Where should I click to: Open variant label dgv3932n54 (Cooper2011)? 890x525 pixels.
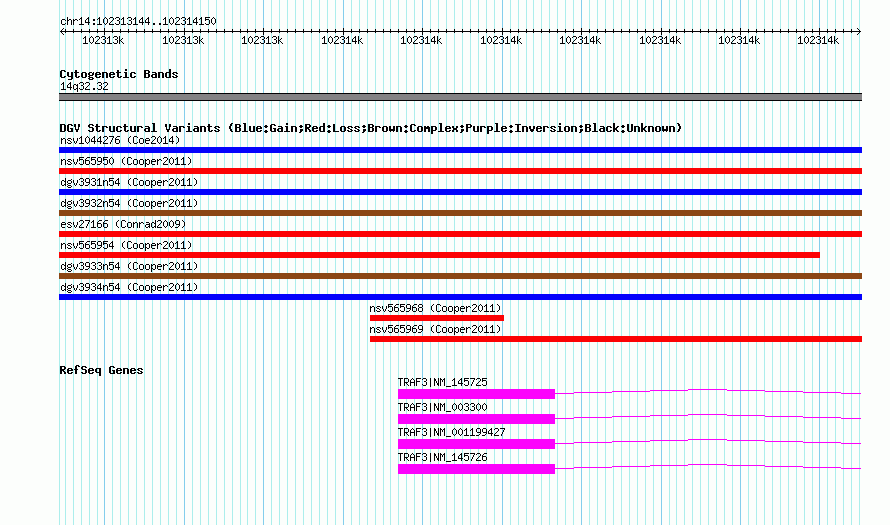(x=129, y=203)
